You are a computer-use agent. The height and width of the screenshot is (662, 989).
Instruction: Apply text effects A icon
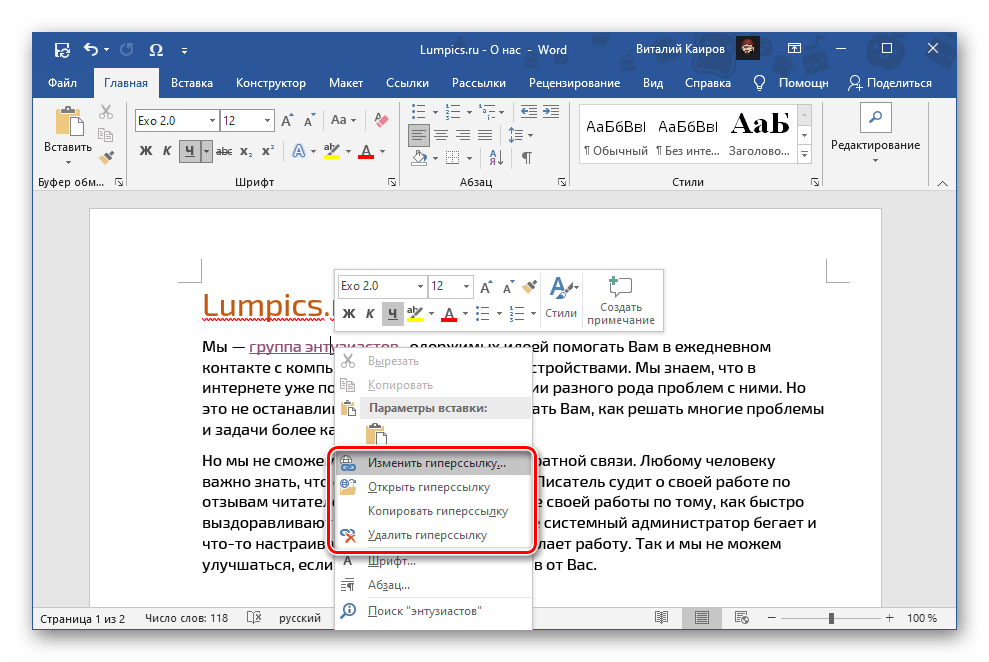coord(299,151)
